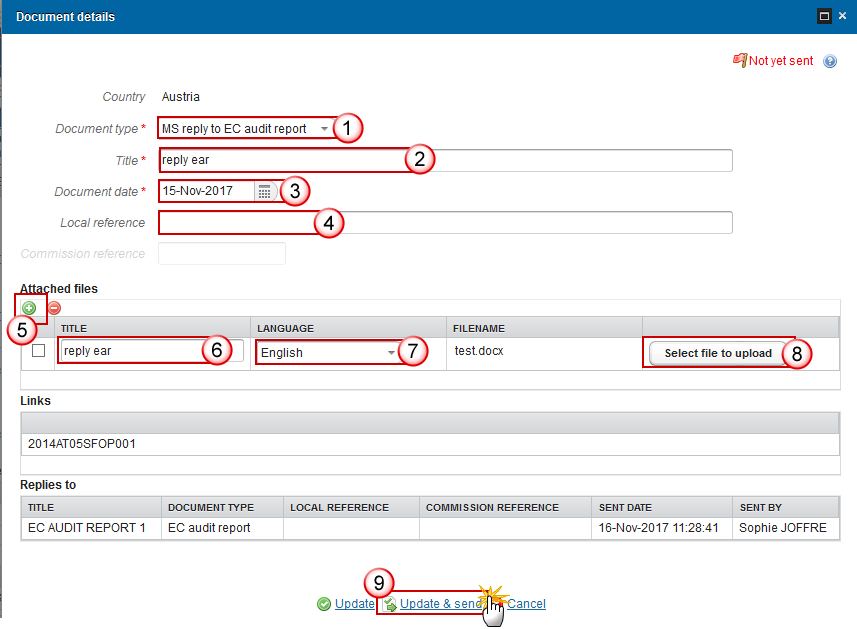Tick the checkbox for the reply ear attachment

click(38, 351)
